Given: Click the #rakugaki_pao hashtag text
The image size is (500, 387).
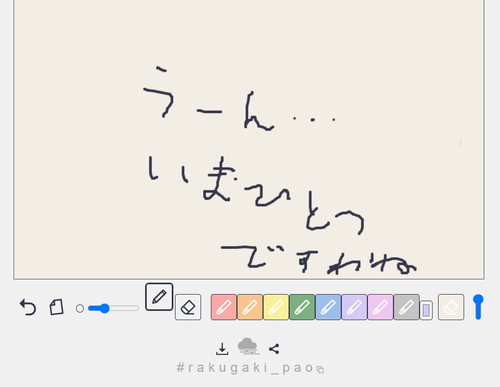Looking at the screenshot, I should point(246,368).
